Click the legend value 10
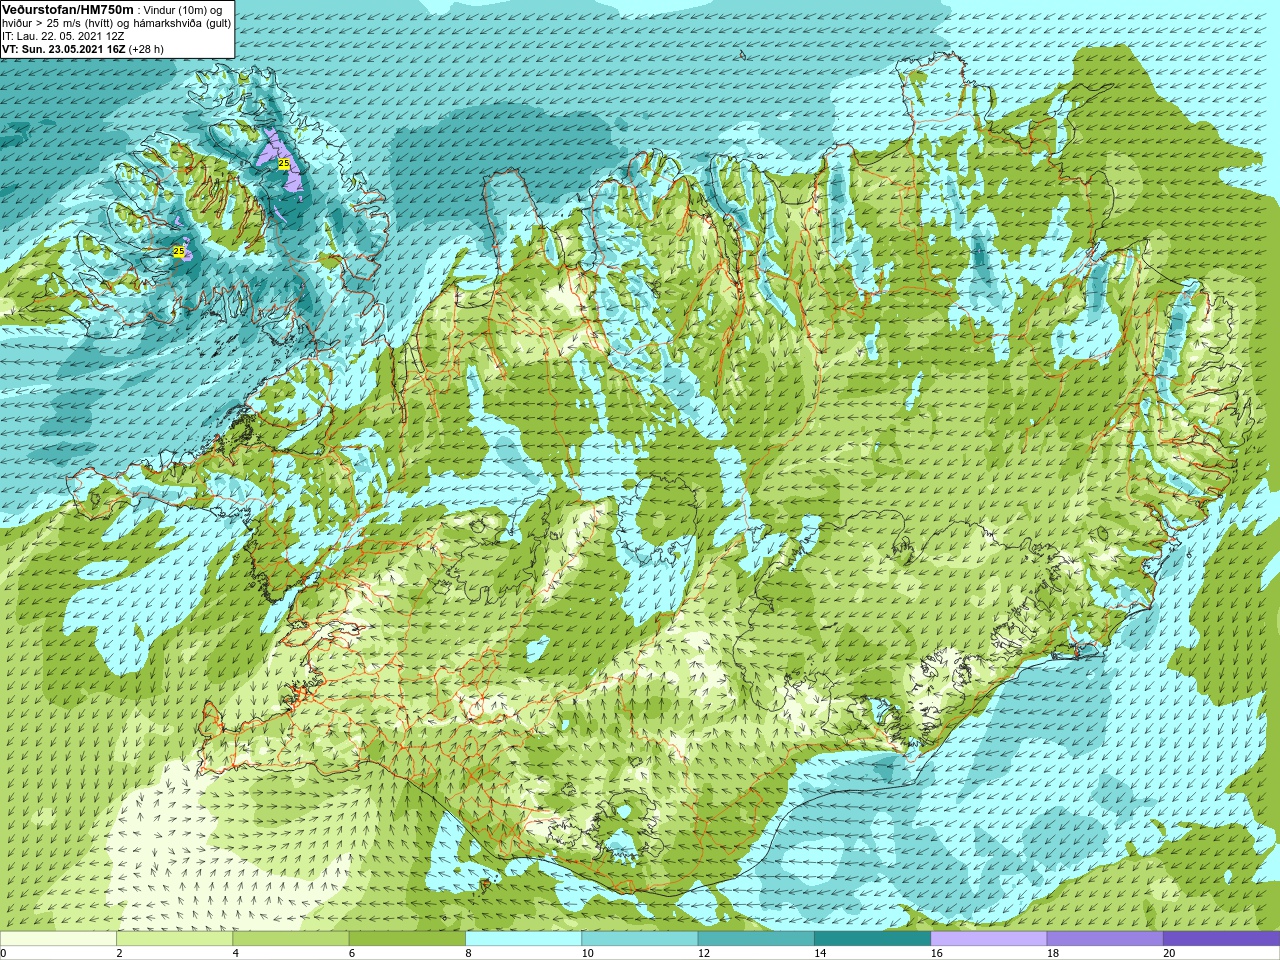The height and width of the screenshot is (960, 1280). pos(588,953)
